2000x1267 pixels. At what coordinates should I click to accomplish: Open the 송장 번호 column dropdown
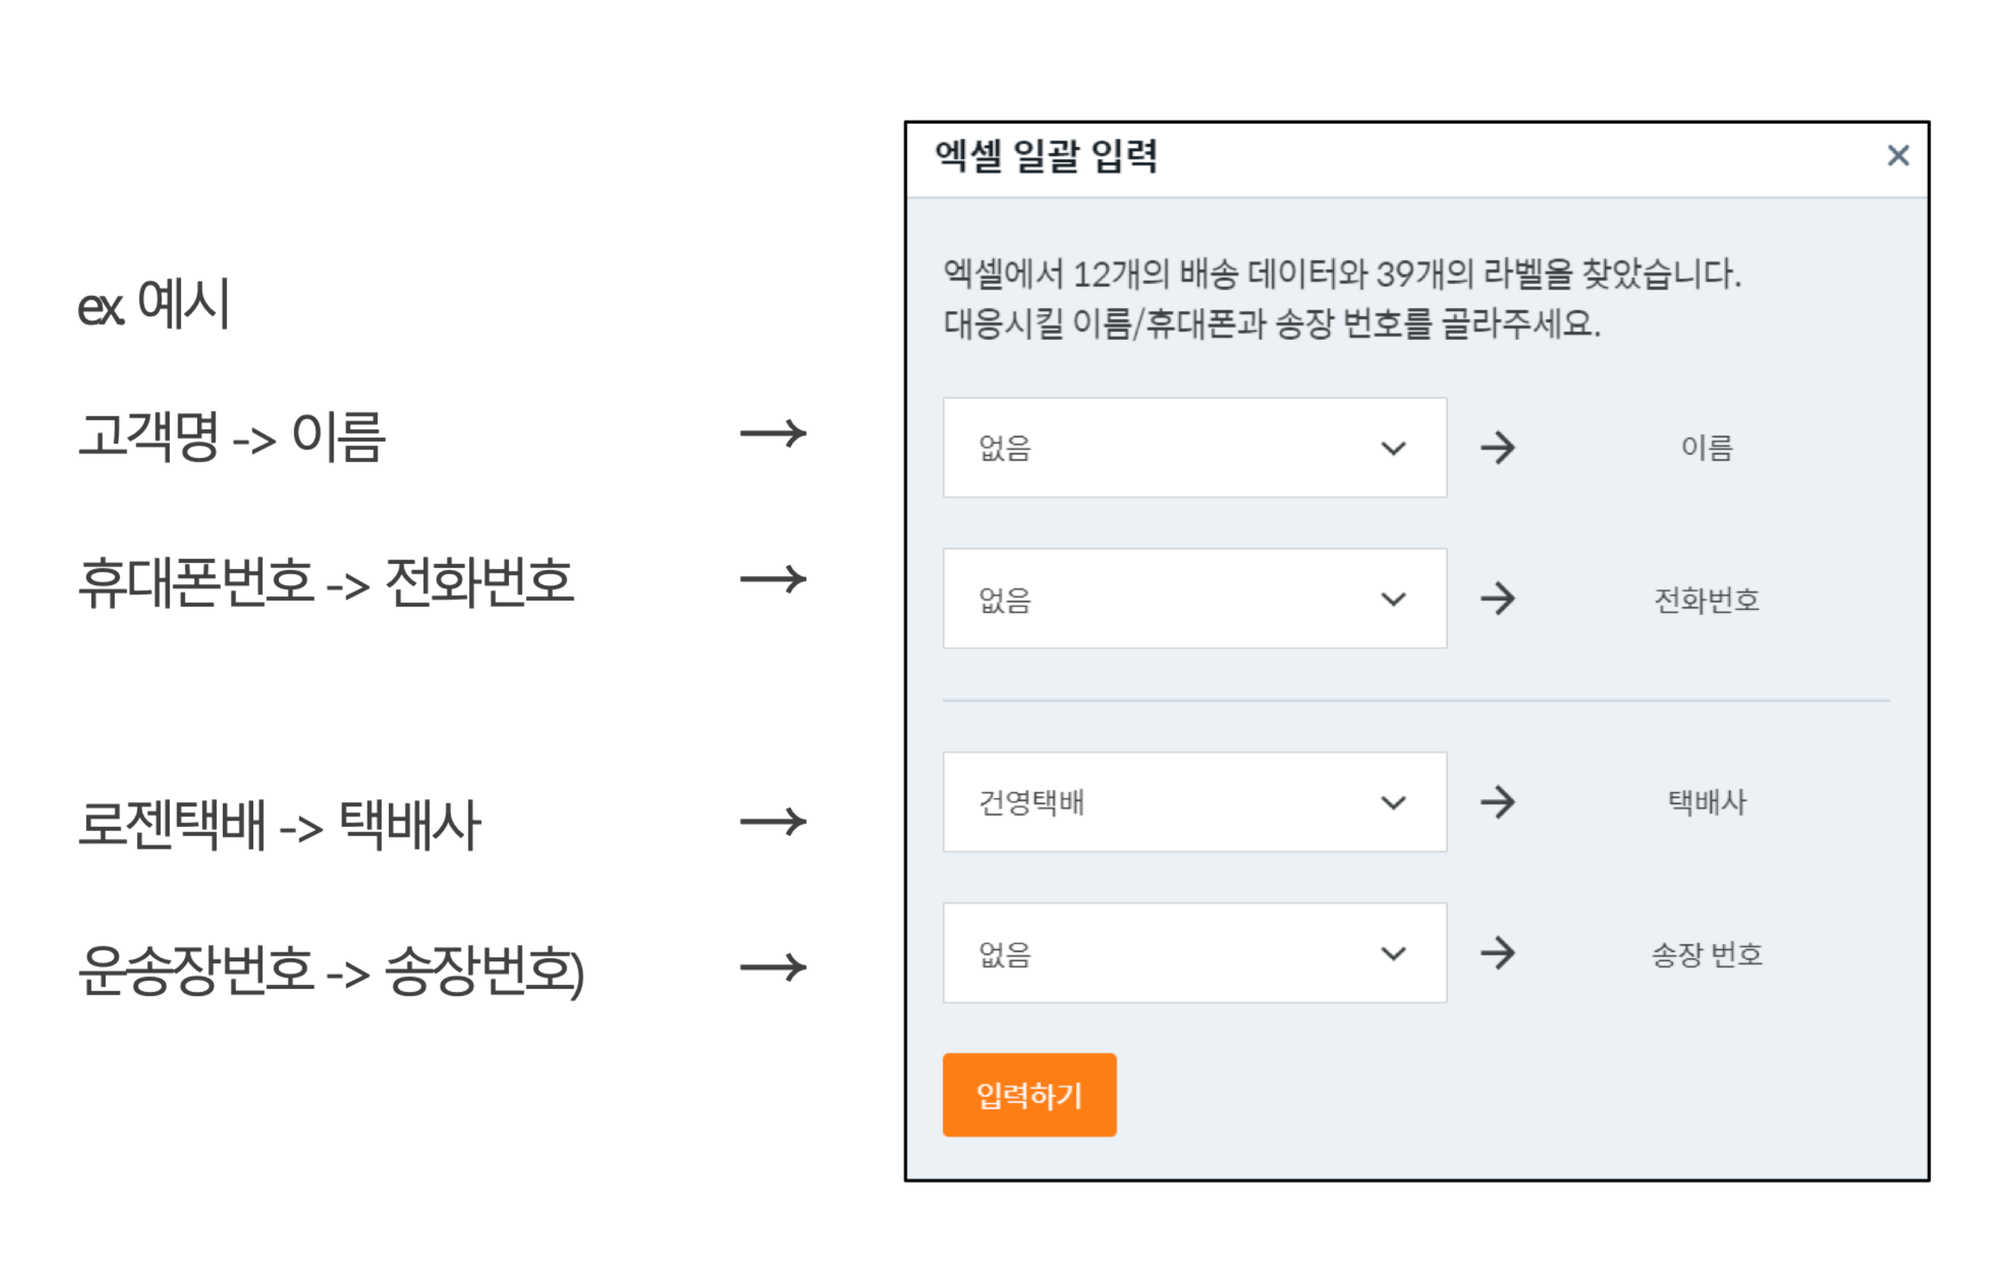1194,953
